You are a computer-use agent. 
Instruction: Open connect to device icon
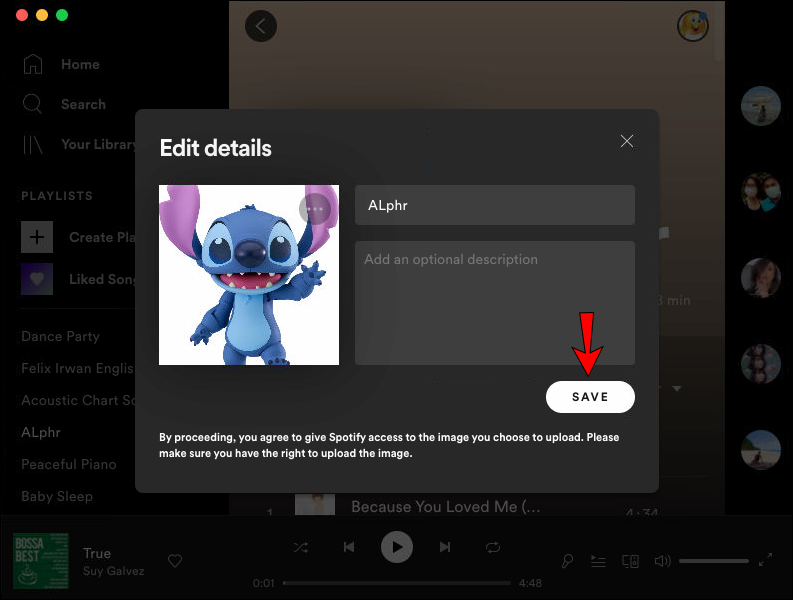(630, 561)
